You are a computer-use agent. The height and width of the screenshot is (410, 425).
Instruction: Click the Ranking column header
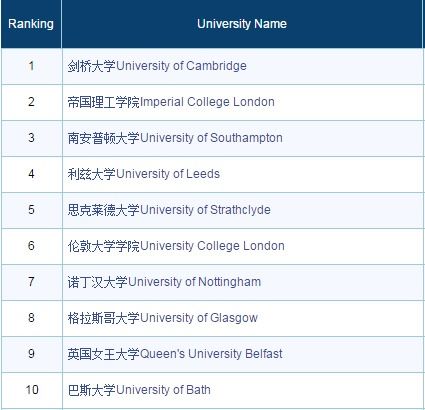(31, 24)
